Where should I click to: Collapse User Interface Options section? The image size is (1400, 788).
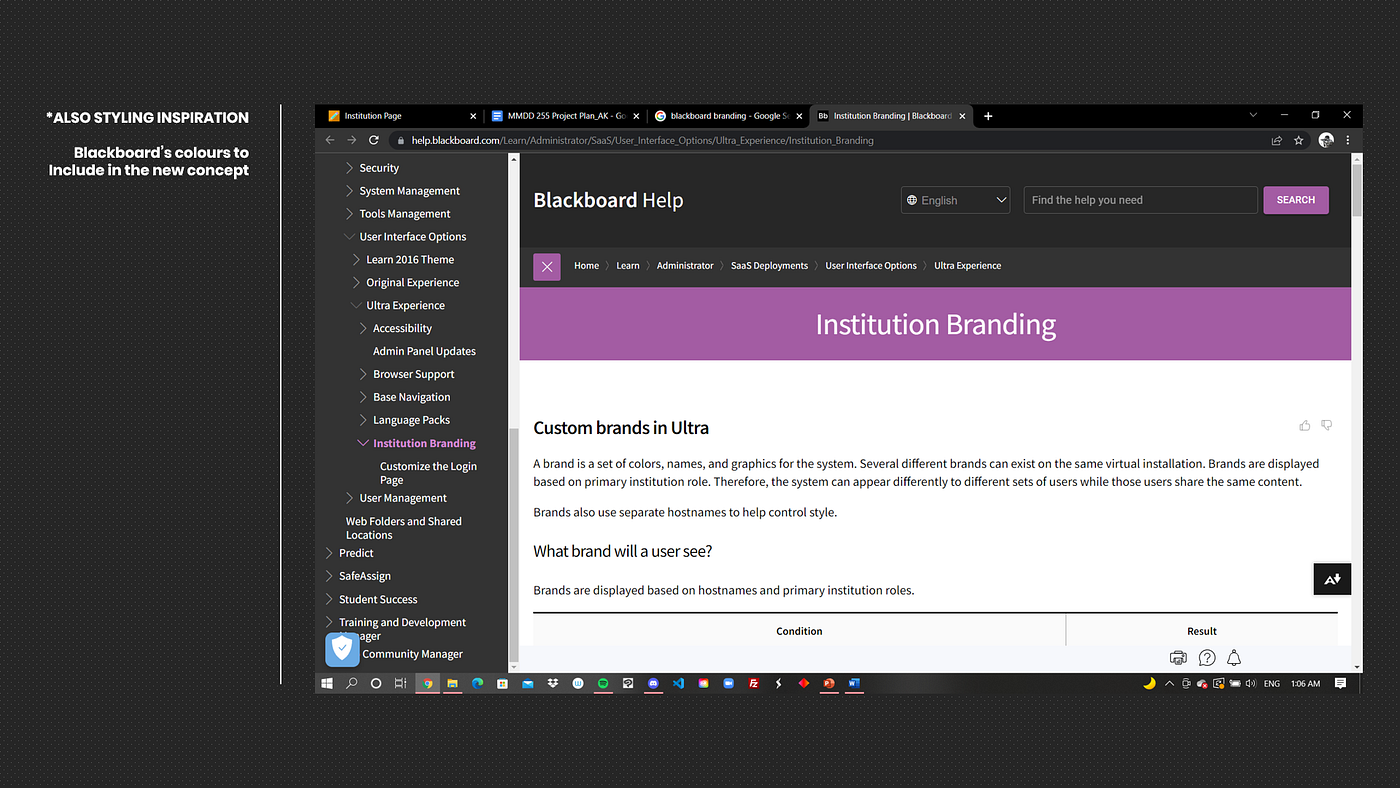pos(349,237)
